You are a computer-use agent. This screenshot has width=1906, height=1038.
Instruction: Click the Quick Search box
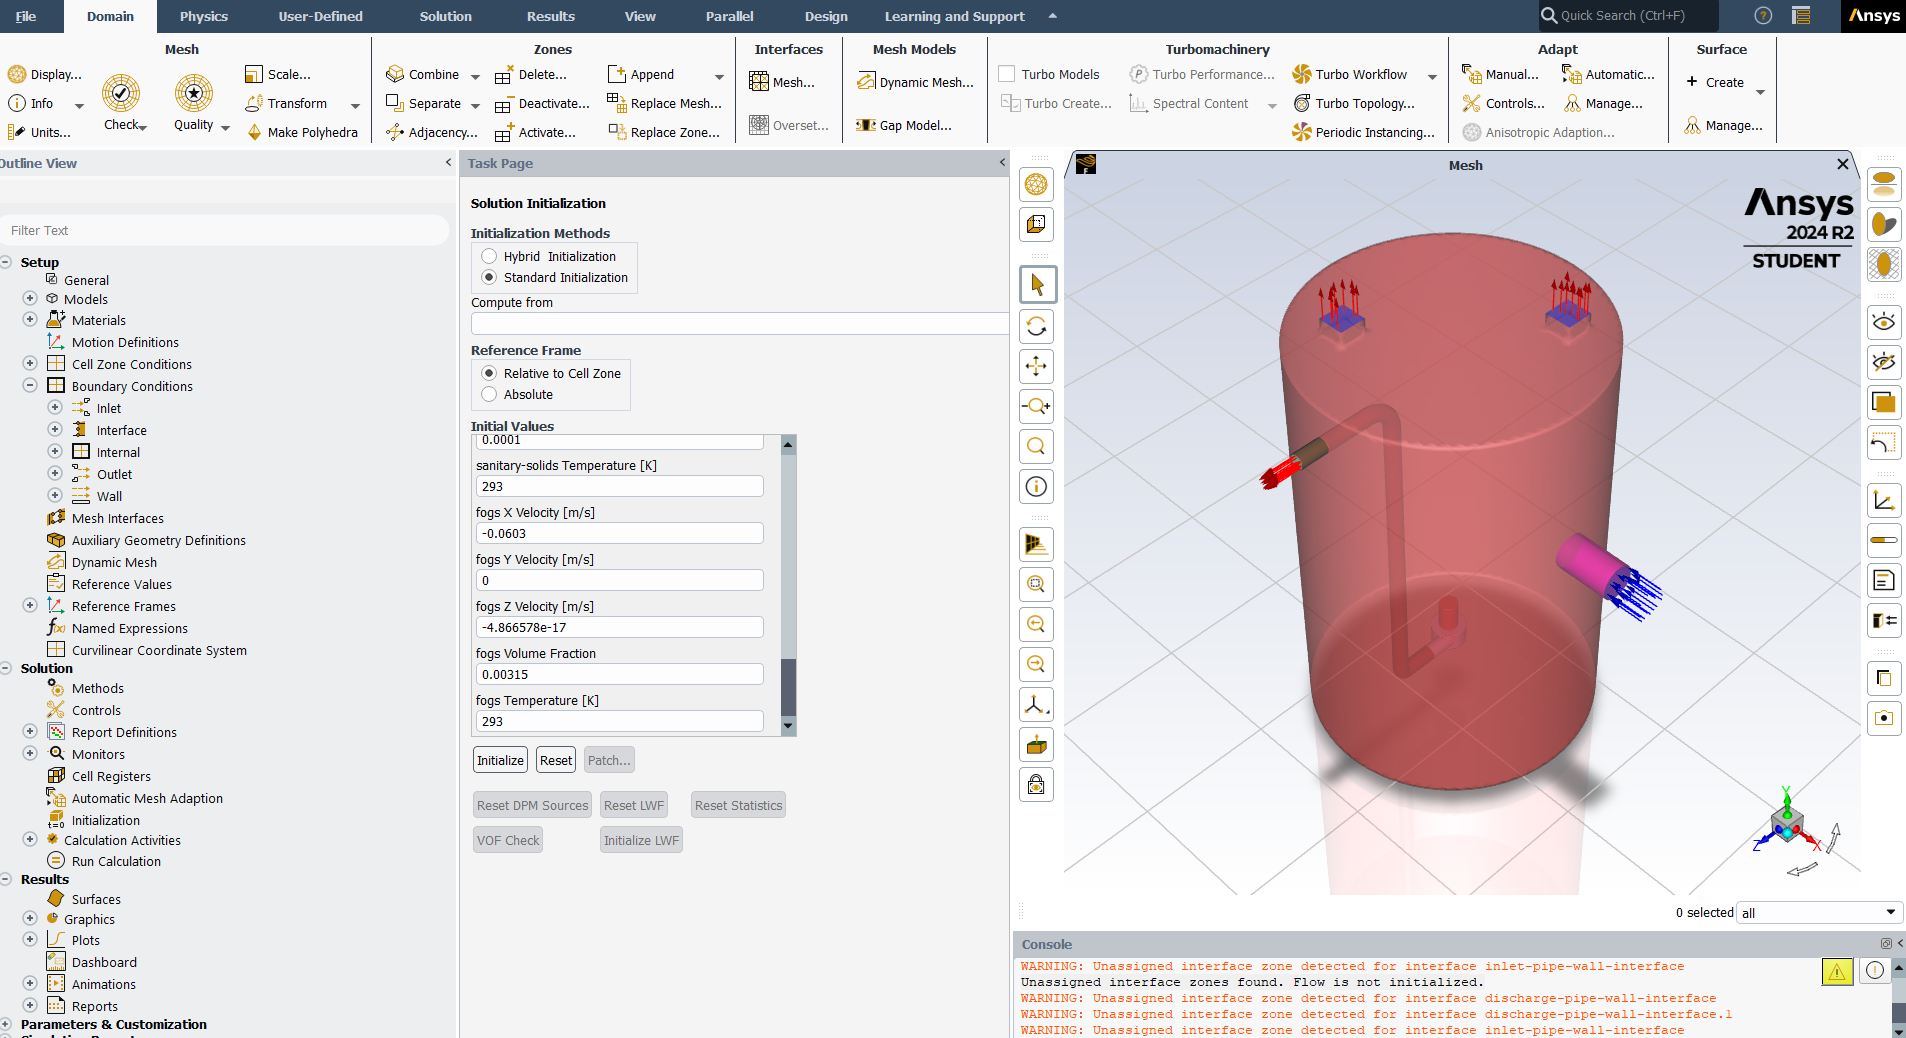tap(1628, 16)
